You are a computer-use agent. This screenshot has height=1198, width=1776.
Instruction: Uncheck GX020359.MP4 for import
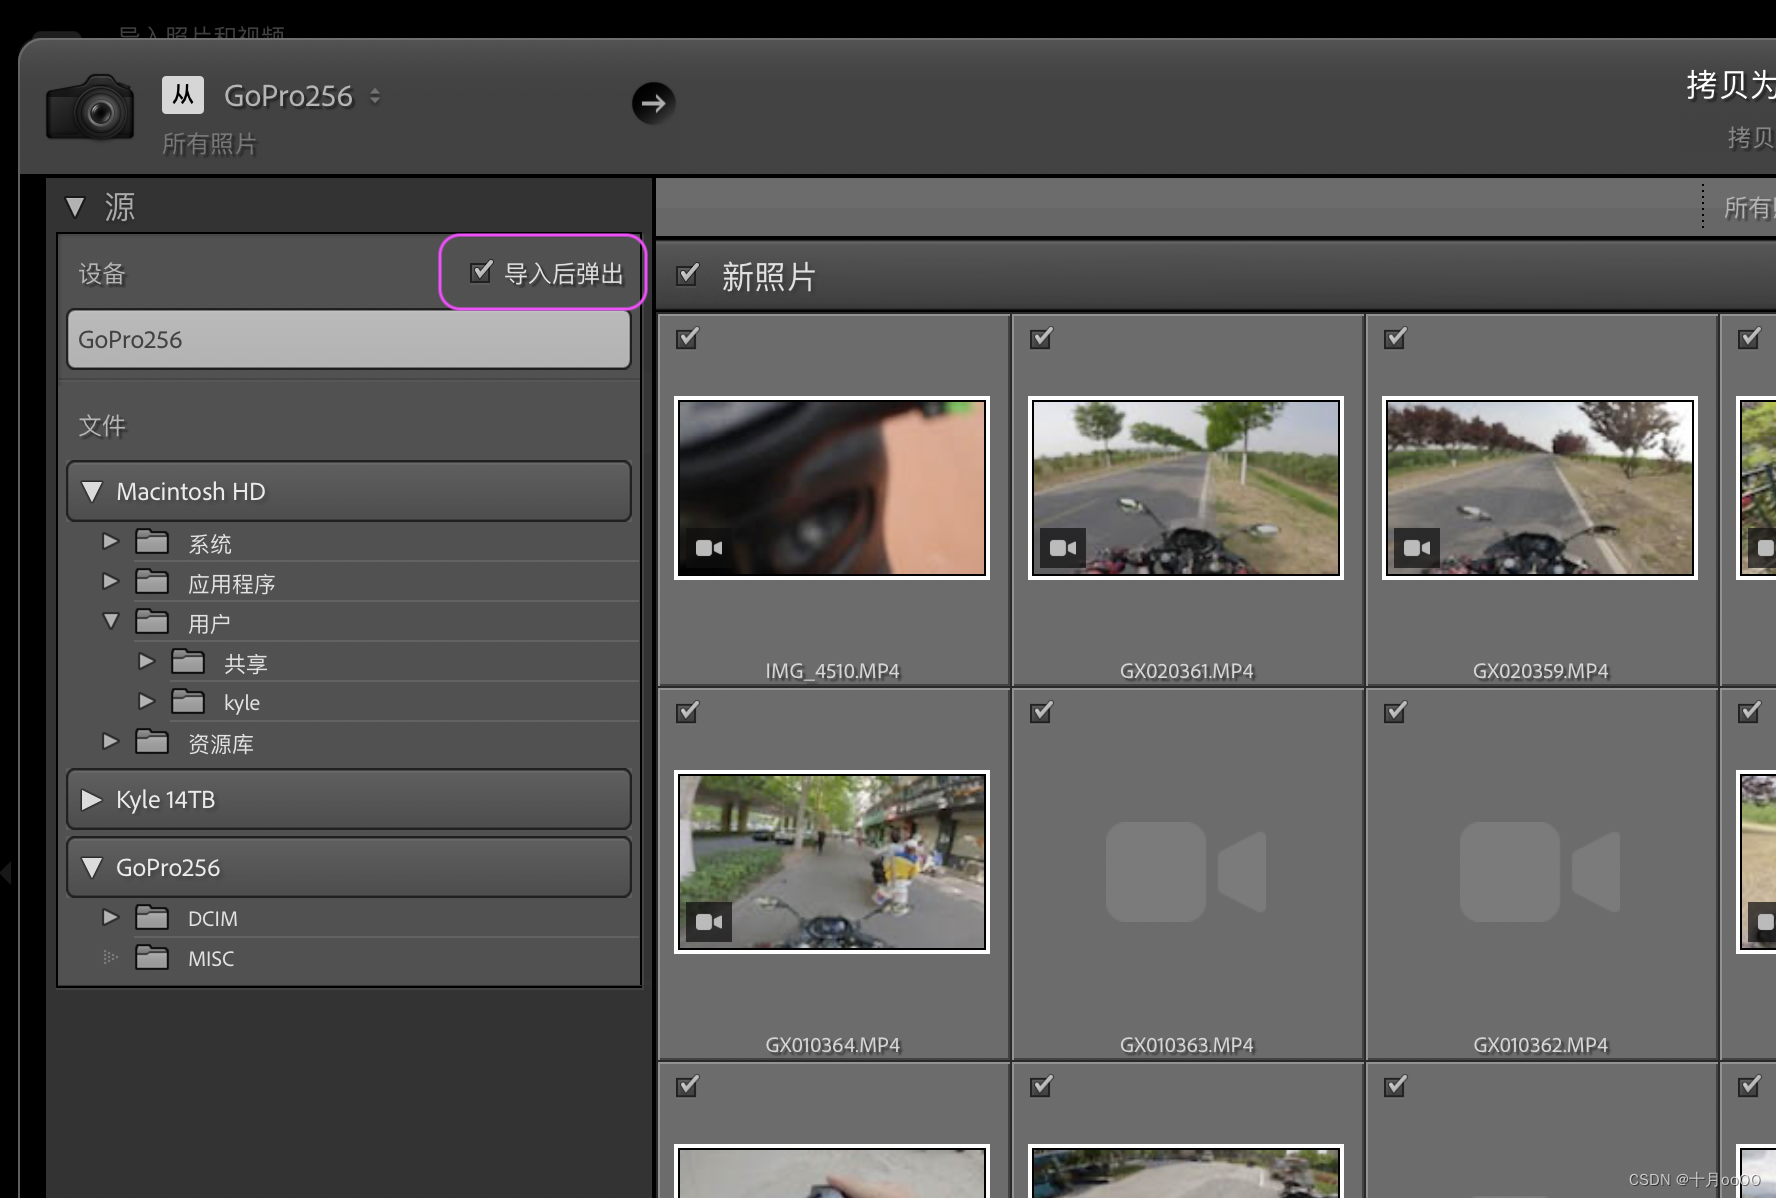click(1395, 338)
